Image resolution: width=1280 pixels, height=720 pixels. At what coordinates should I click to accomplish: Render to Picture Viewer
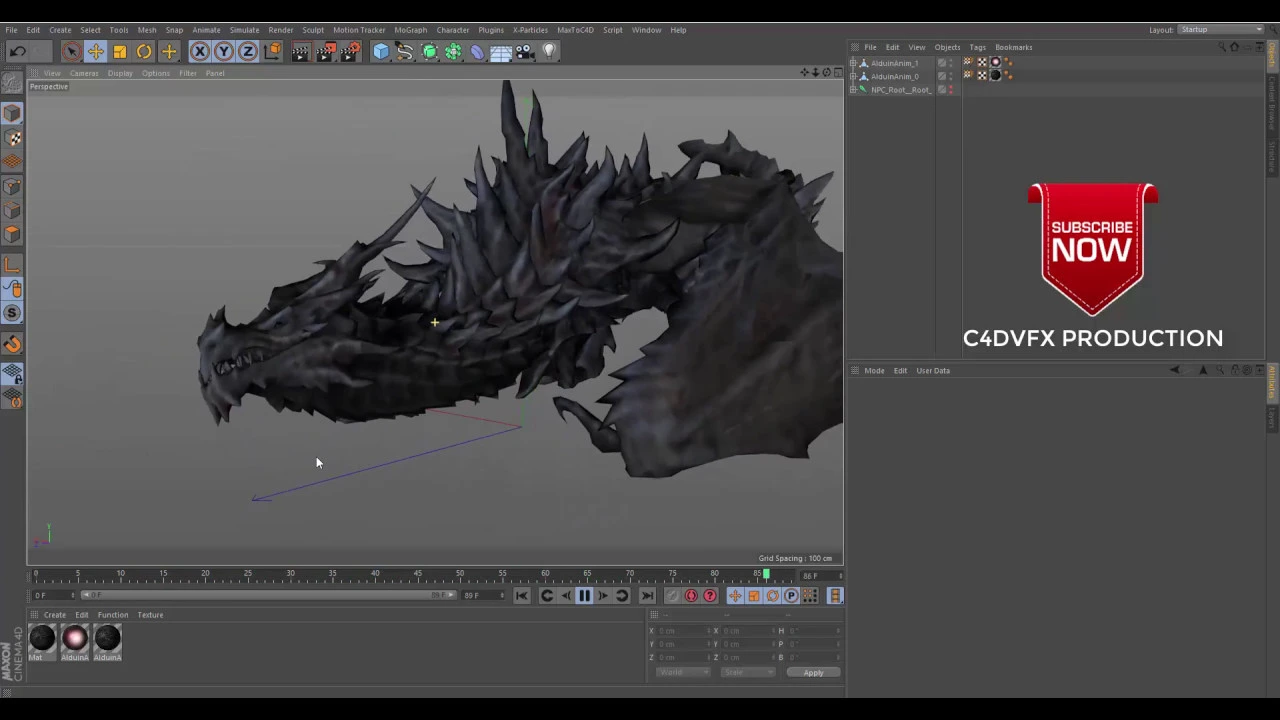tap(325, 52)
